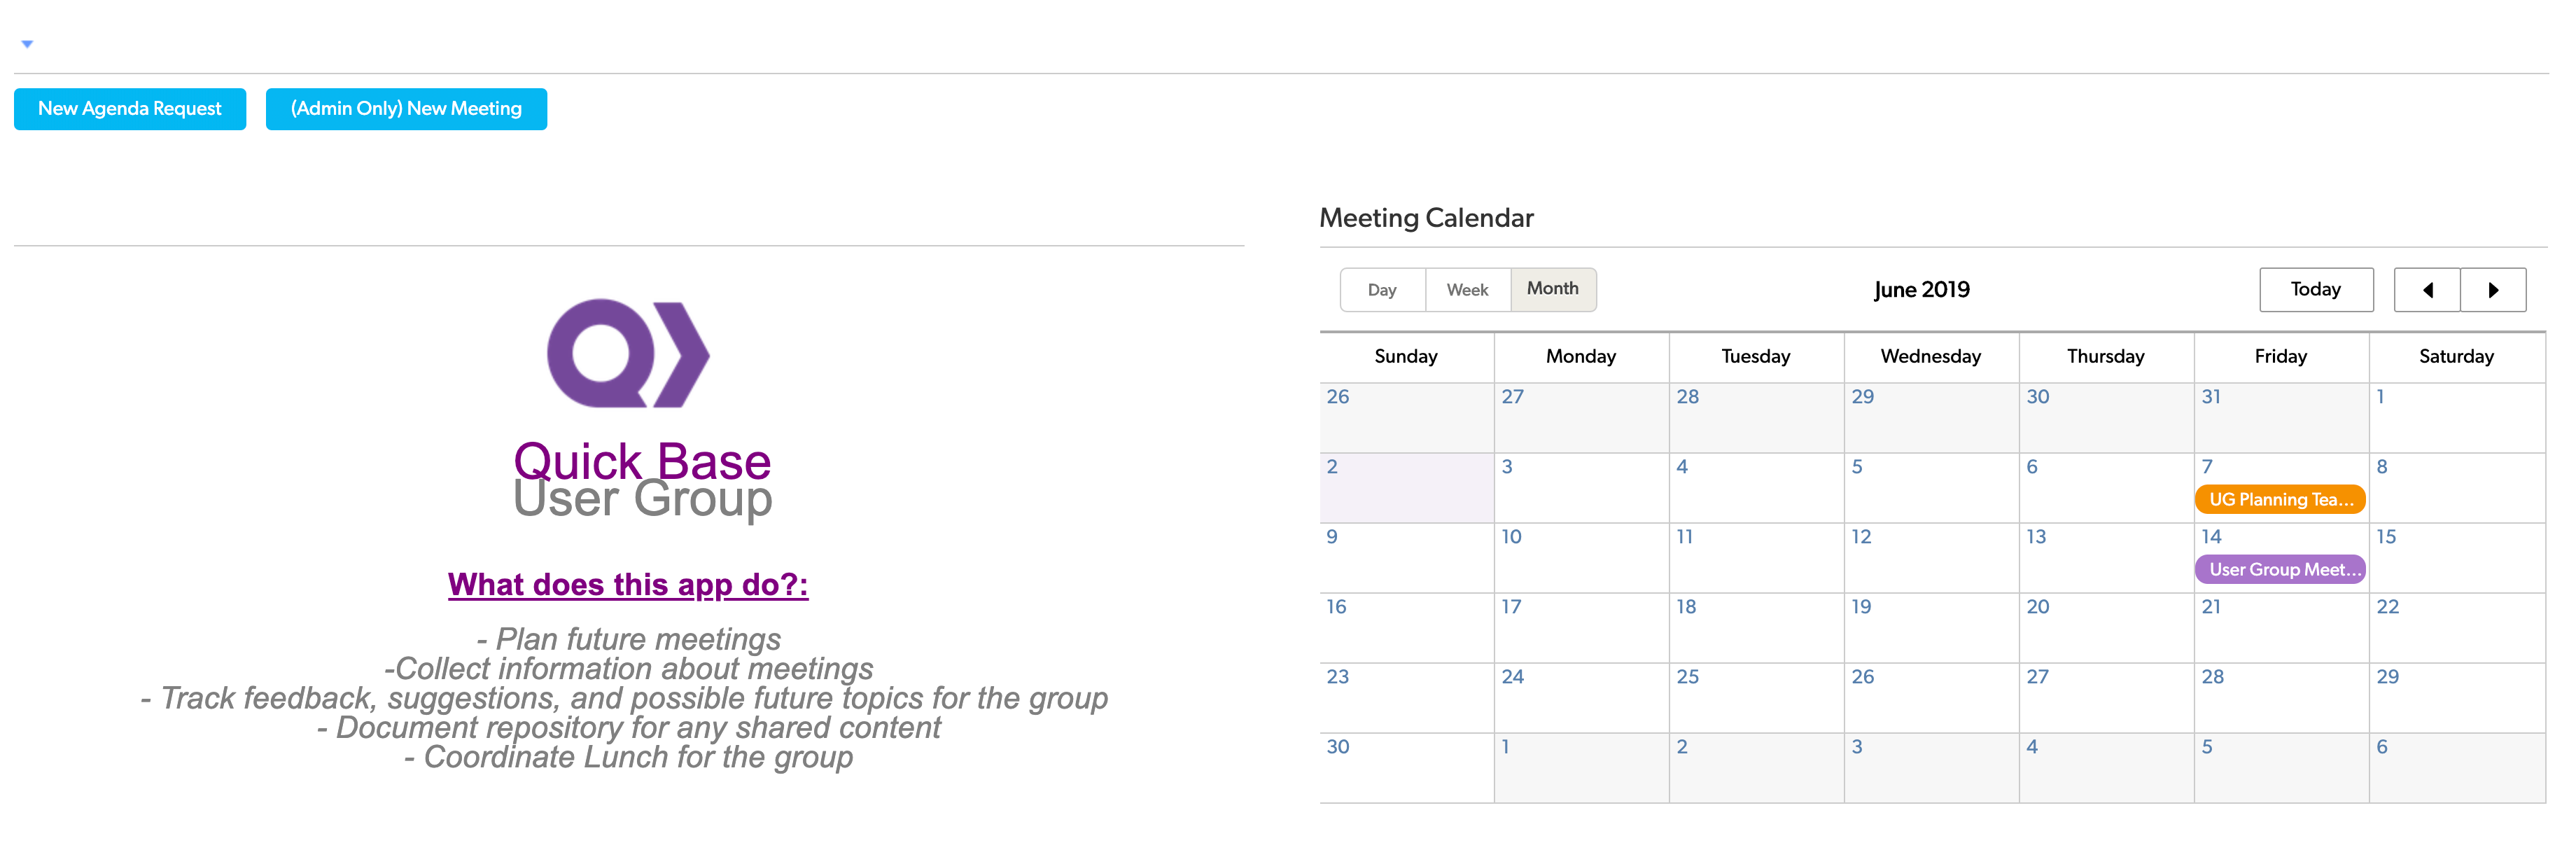Open (Admin Only) New Meeting
This screenshot has height=857, width=2576.
pos(406,109)
